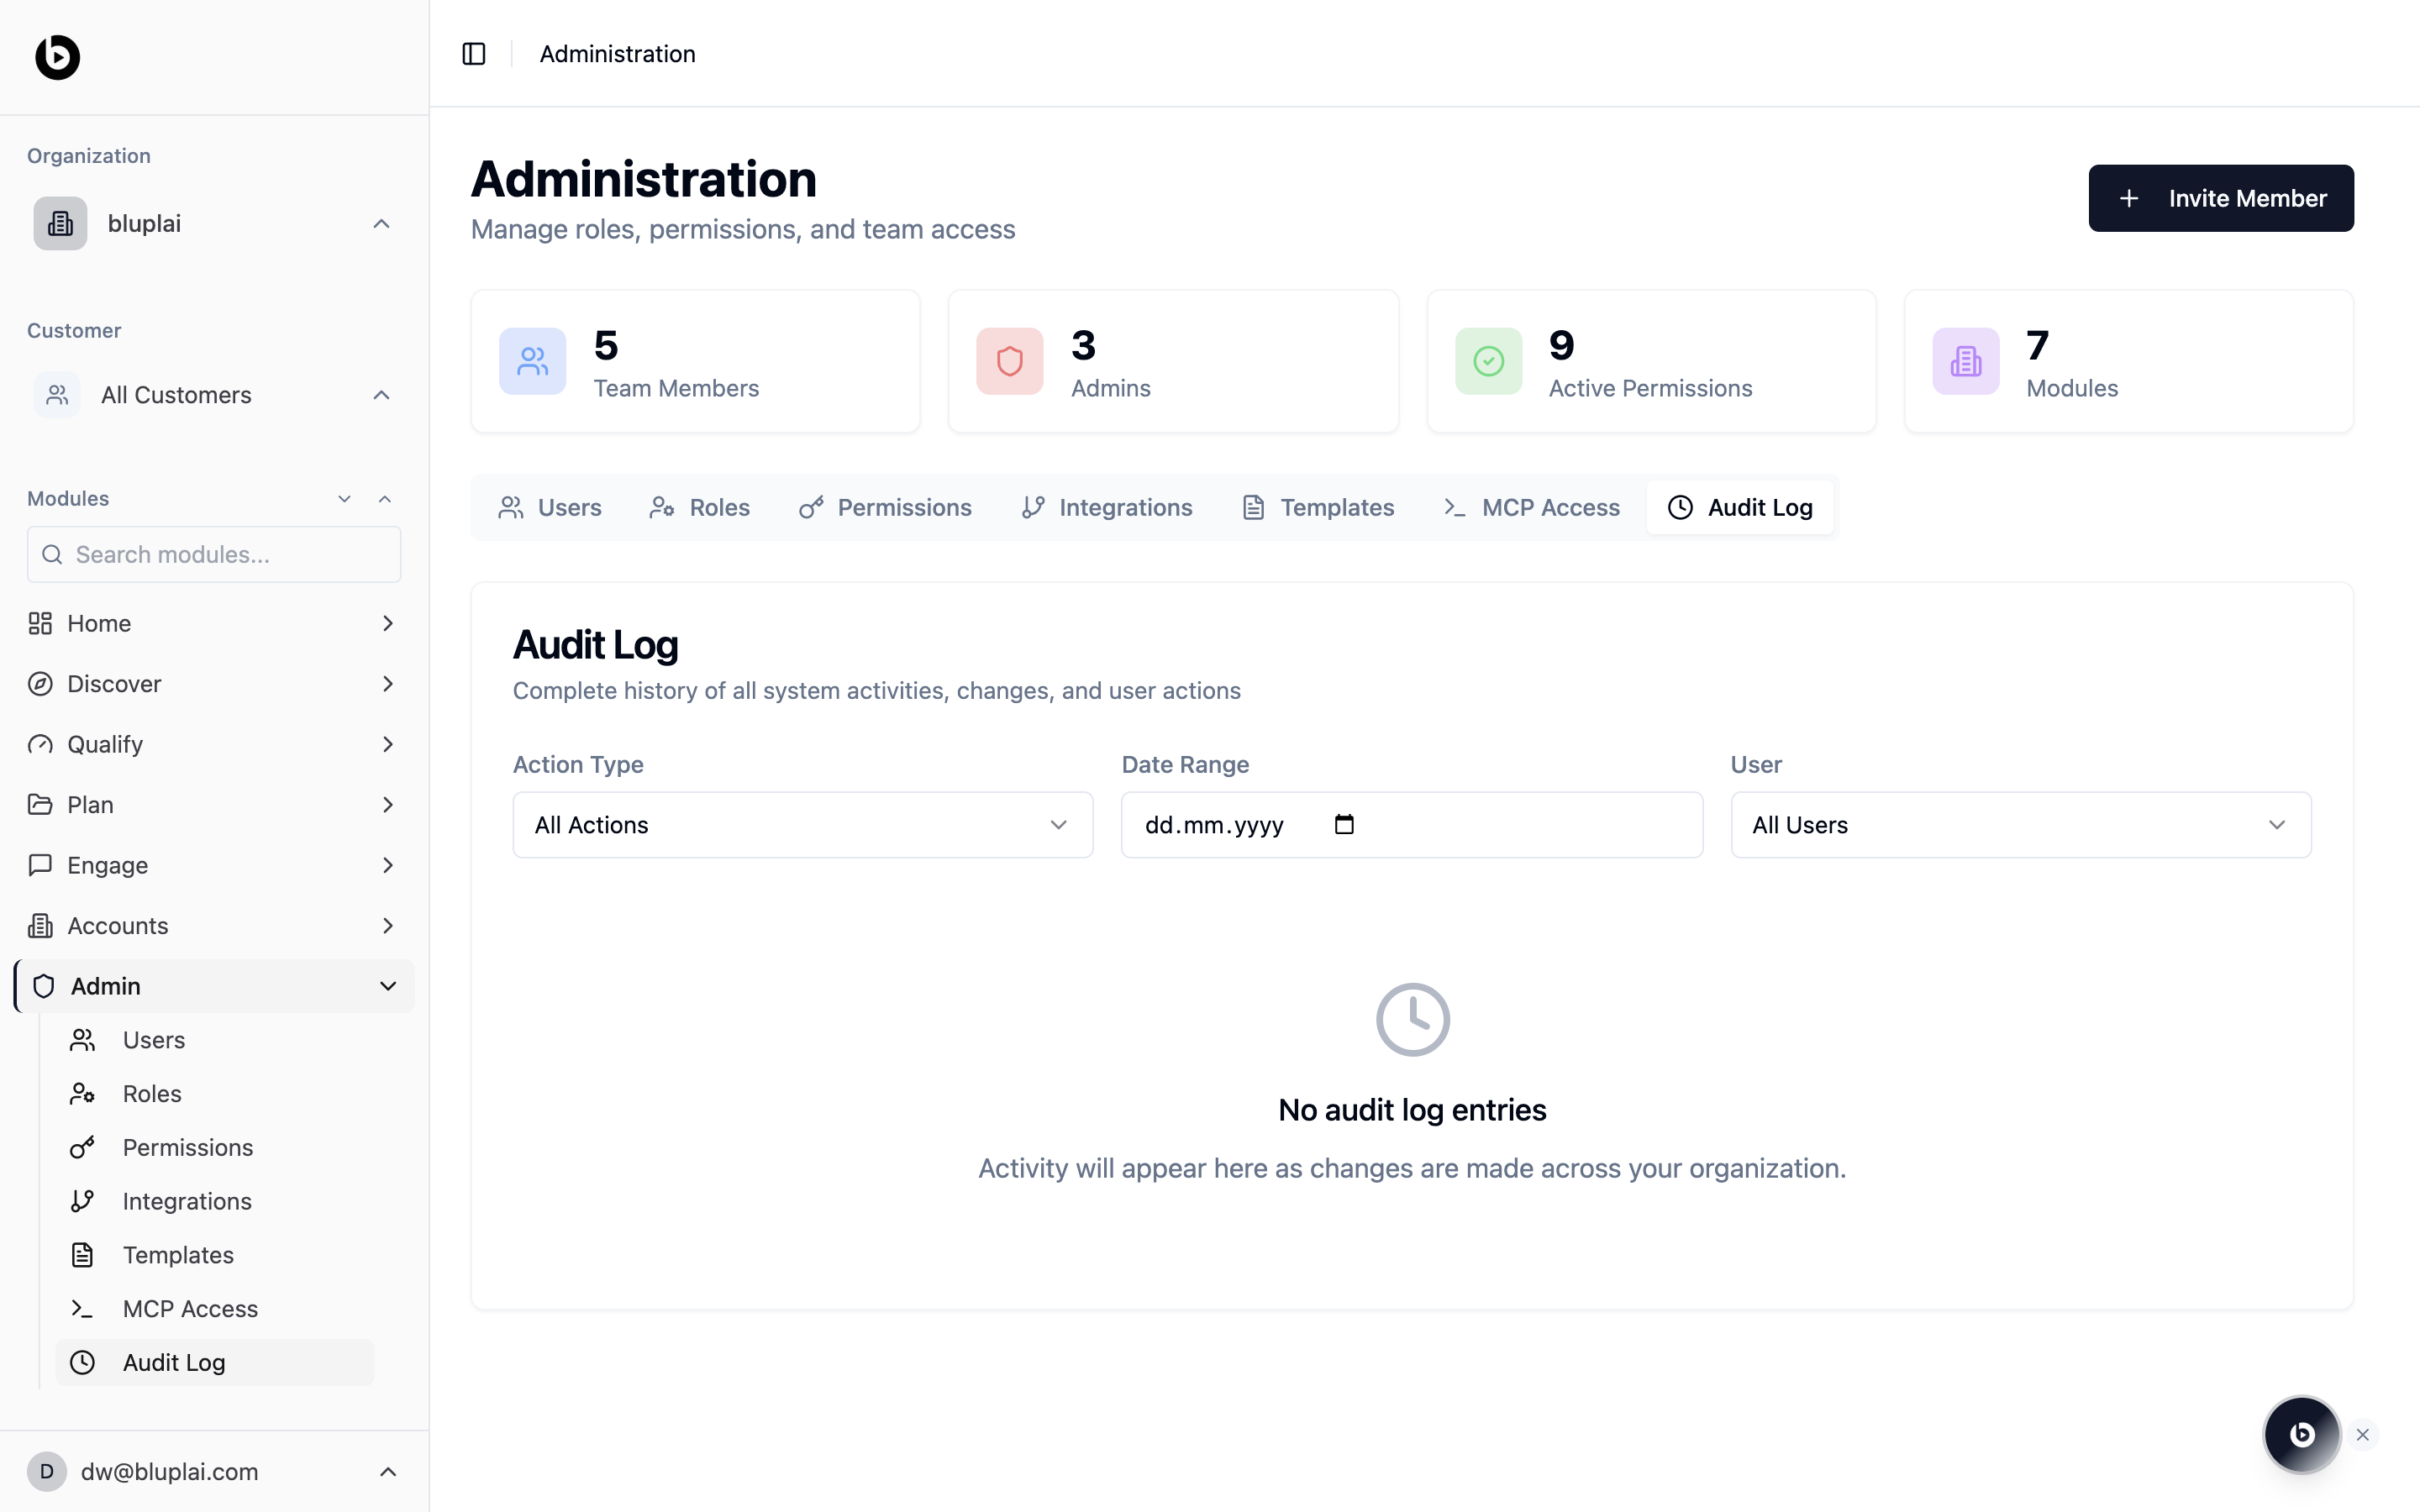
Task: Click the Active Permissions checkmark icon
Action: (1487, 361)
